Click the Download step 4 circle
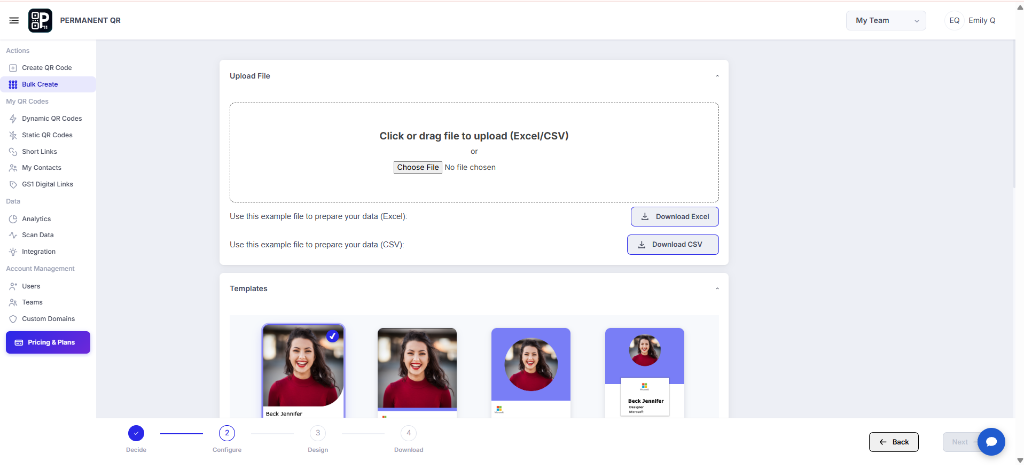Viewport: 1024px width, 465px height. tap(408, 432)
